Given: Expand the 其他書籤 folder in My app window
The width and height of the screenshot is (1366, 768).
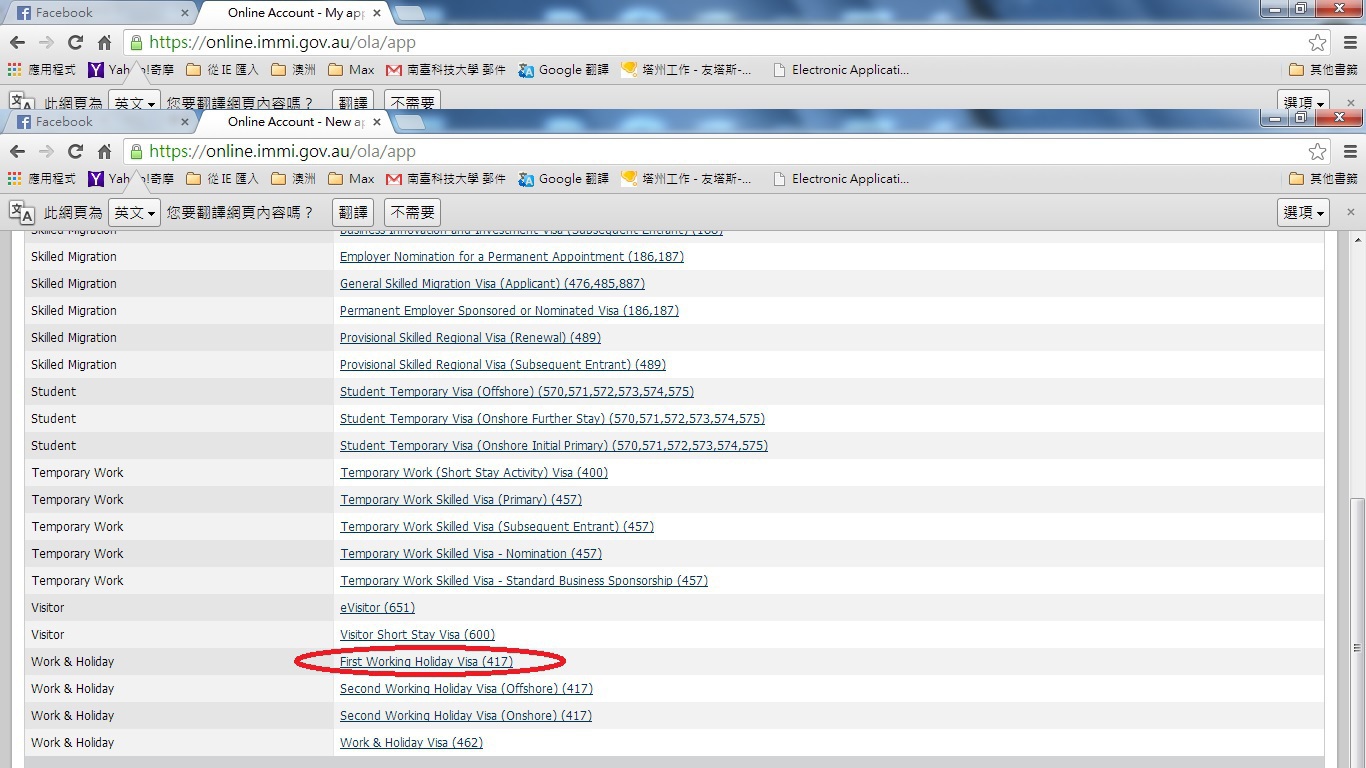Looking at the screenshot, I should [1324, 70].
